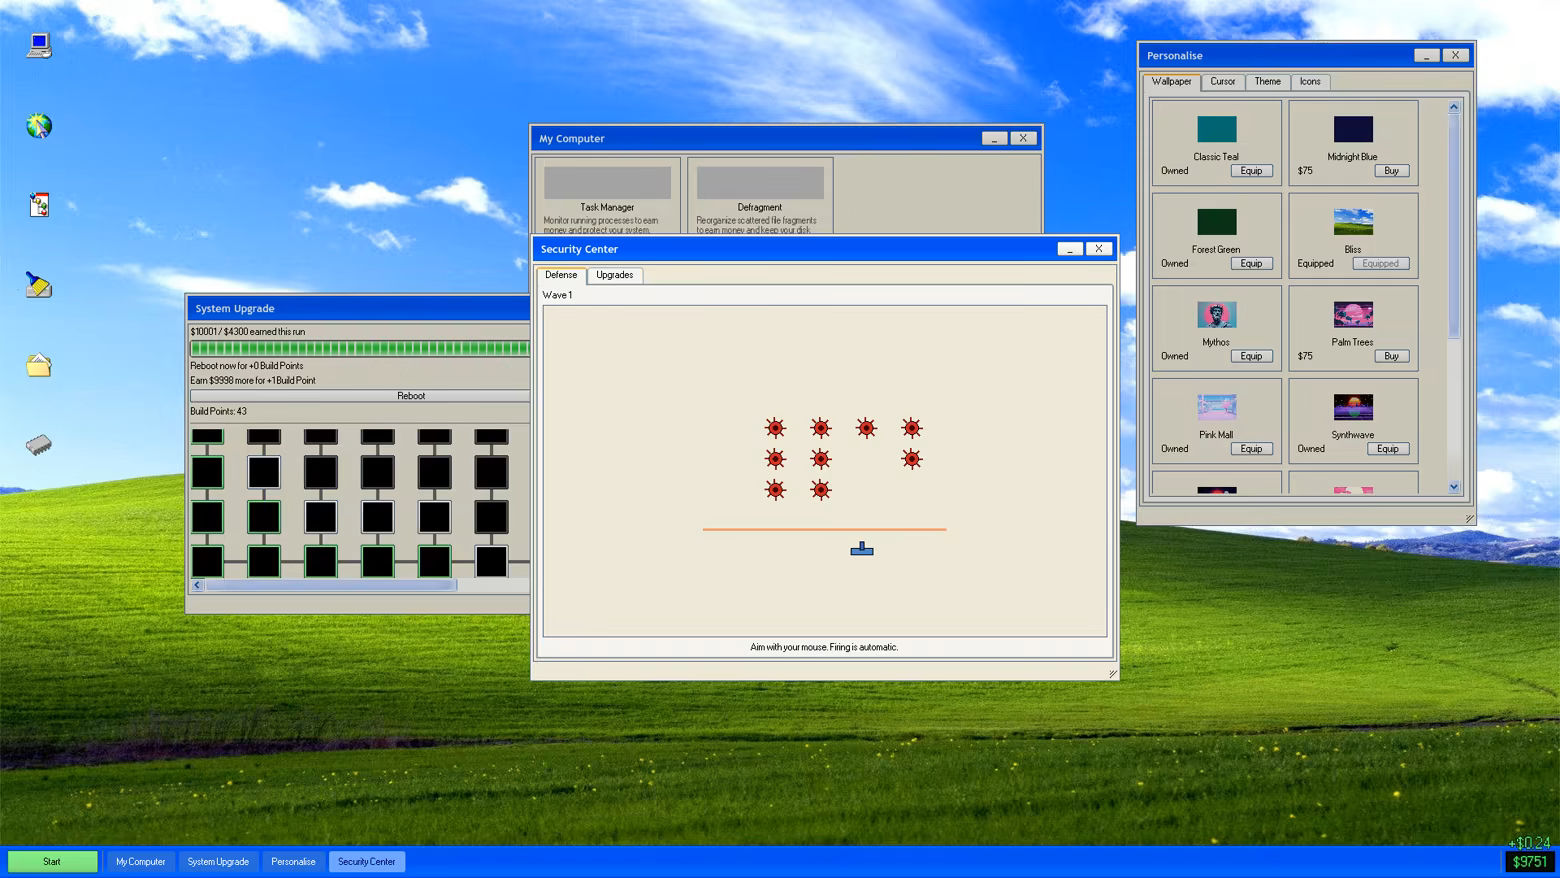
Task: Click Personalise scrollbar down arrow
Action: click(x=1454, y=487)
